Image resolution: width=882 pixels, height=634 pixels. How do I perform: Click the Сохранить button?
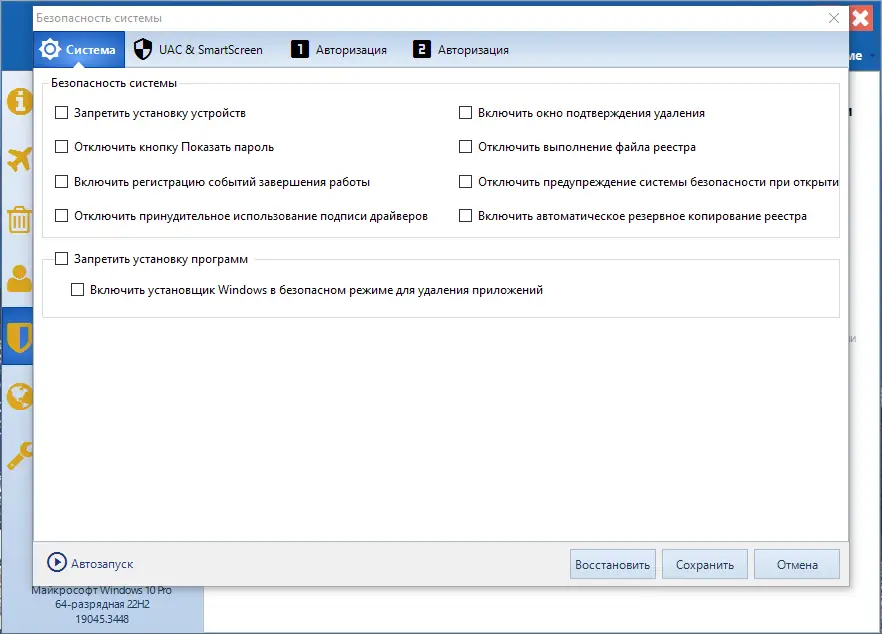[705, 564]
